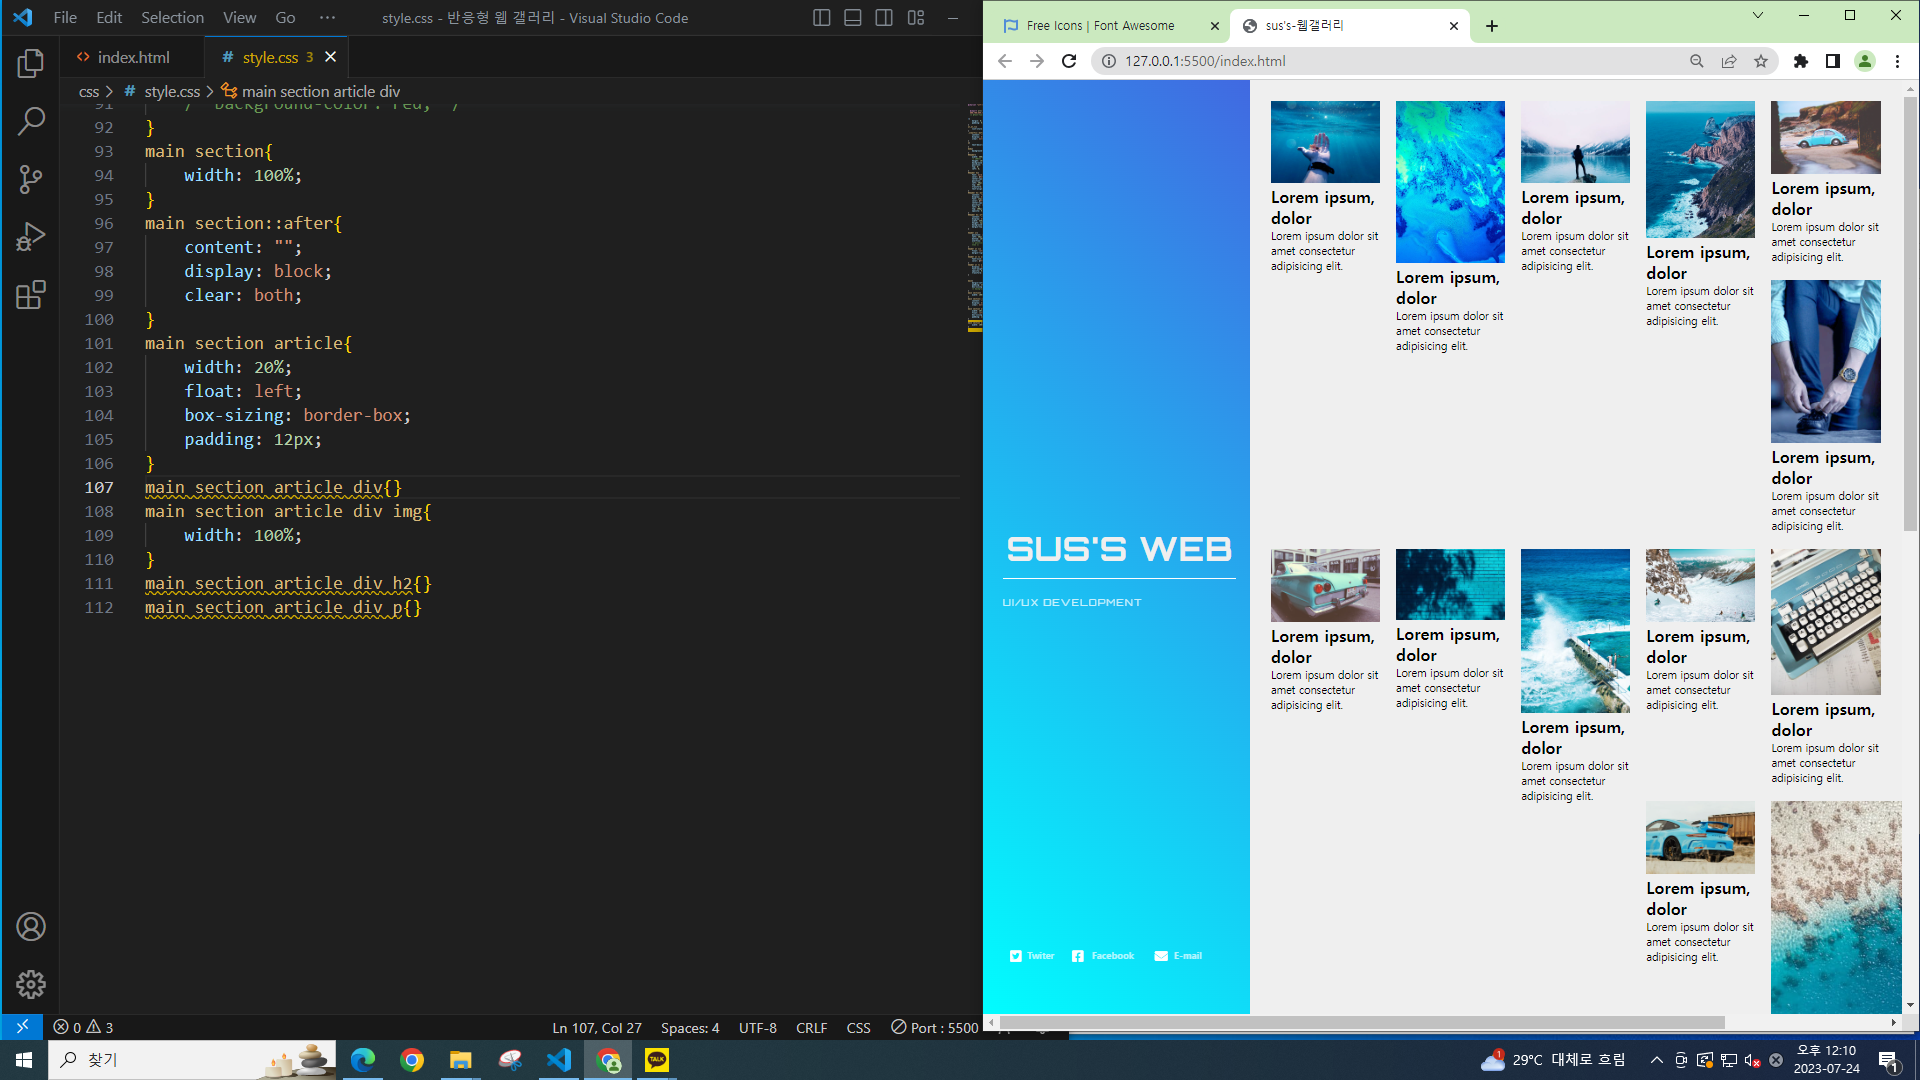The height and width of the screenshot is (1080, 1920).
Task: Open the Selection menu
Action: click(172, 18)
